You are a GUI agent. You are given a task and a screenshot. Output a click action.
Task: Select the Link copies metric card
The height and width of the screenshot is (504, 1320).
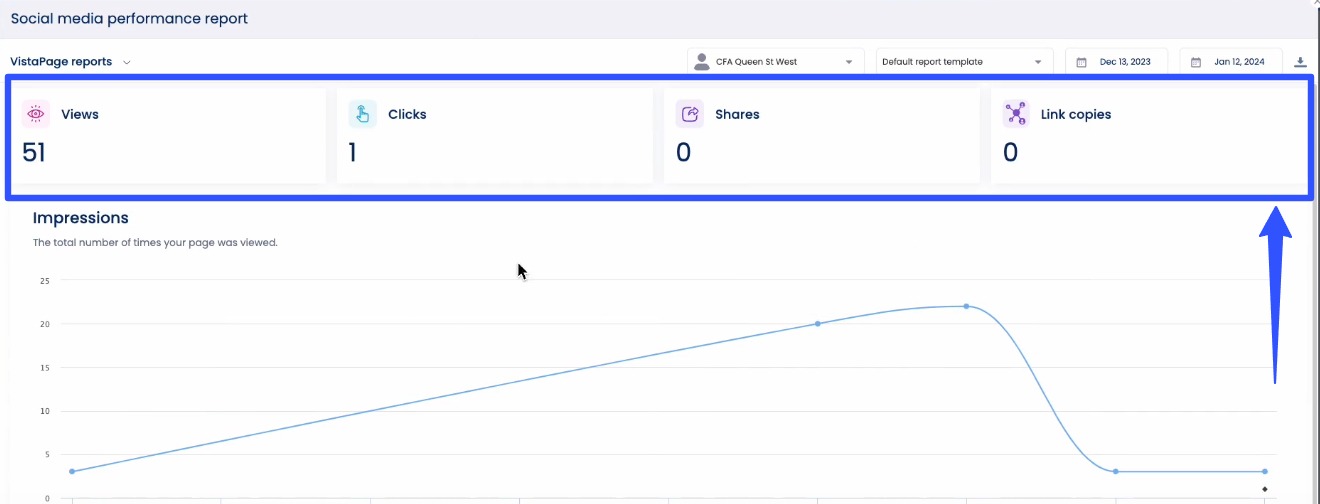(x=1148, y=135)
